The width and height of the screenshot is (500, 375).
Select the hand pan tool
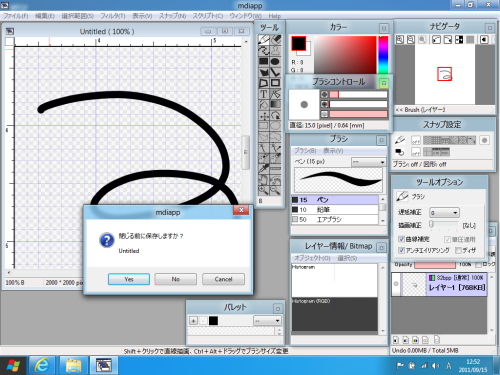264,180
